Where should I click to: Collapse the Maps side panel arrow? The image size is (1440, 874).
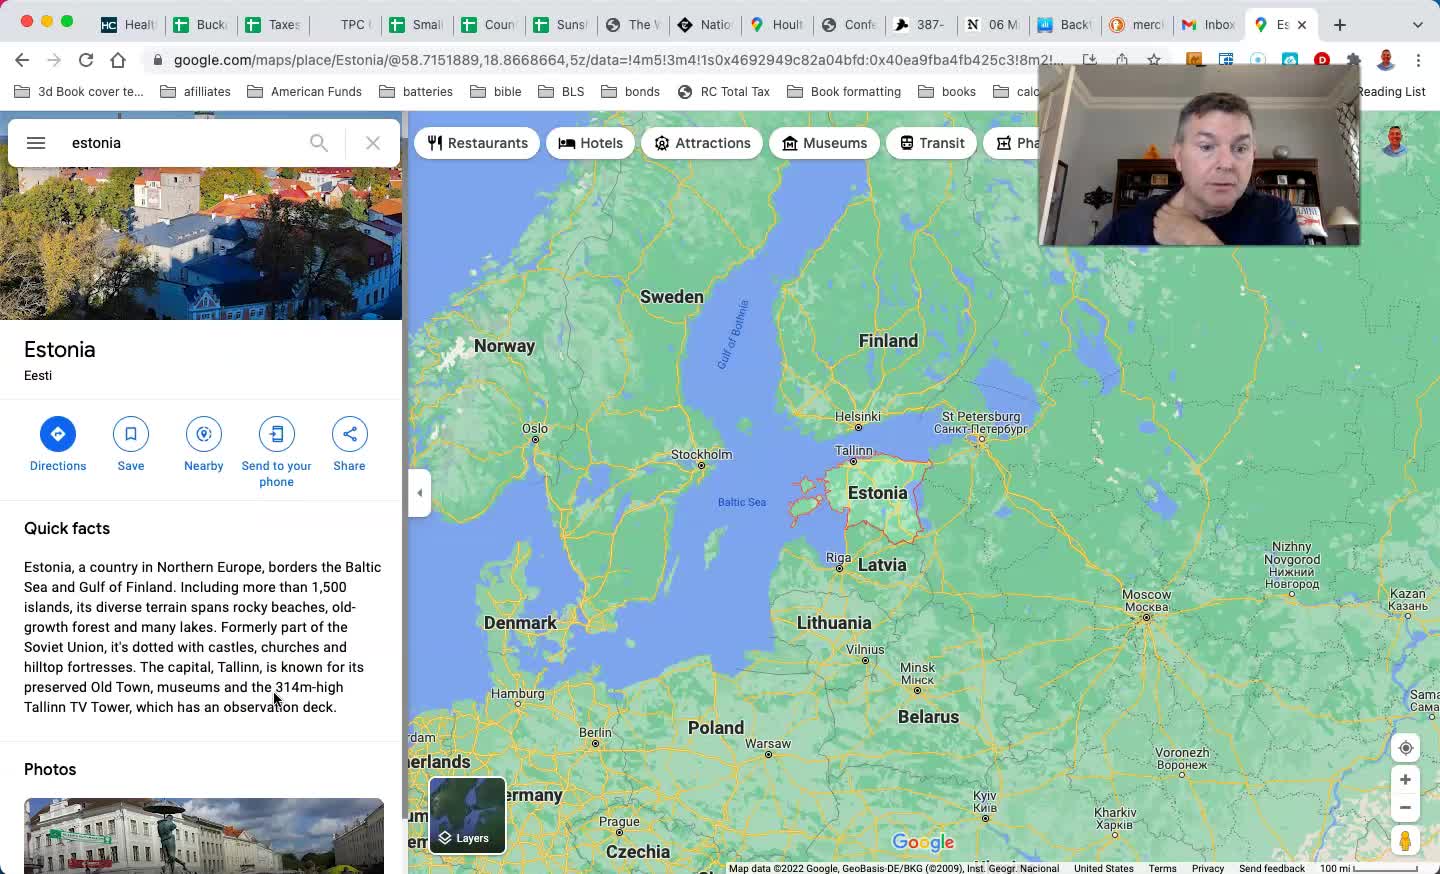pyautogui.click(x=420, y=493)
